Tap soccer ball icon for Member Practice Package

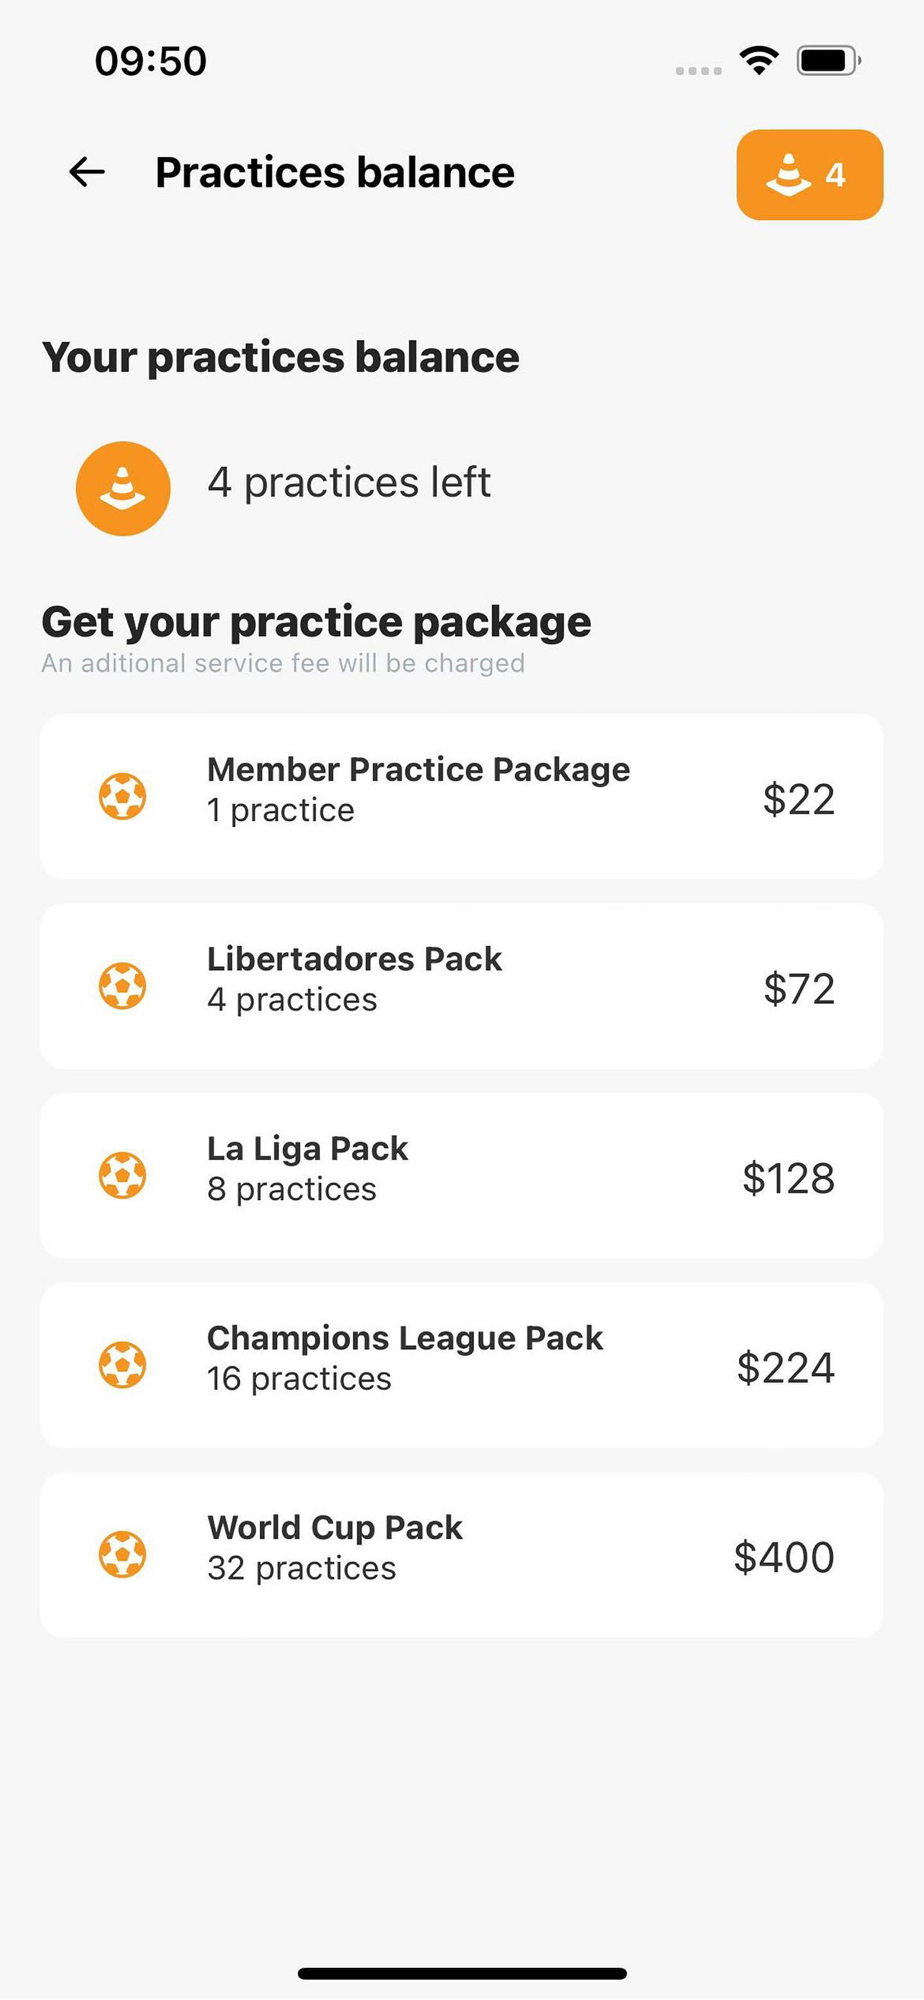pyautogui.click(x=123, y=797)
